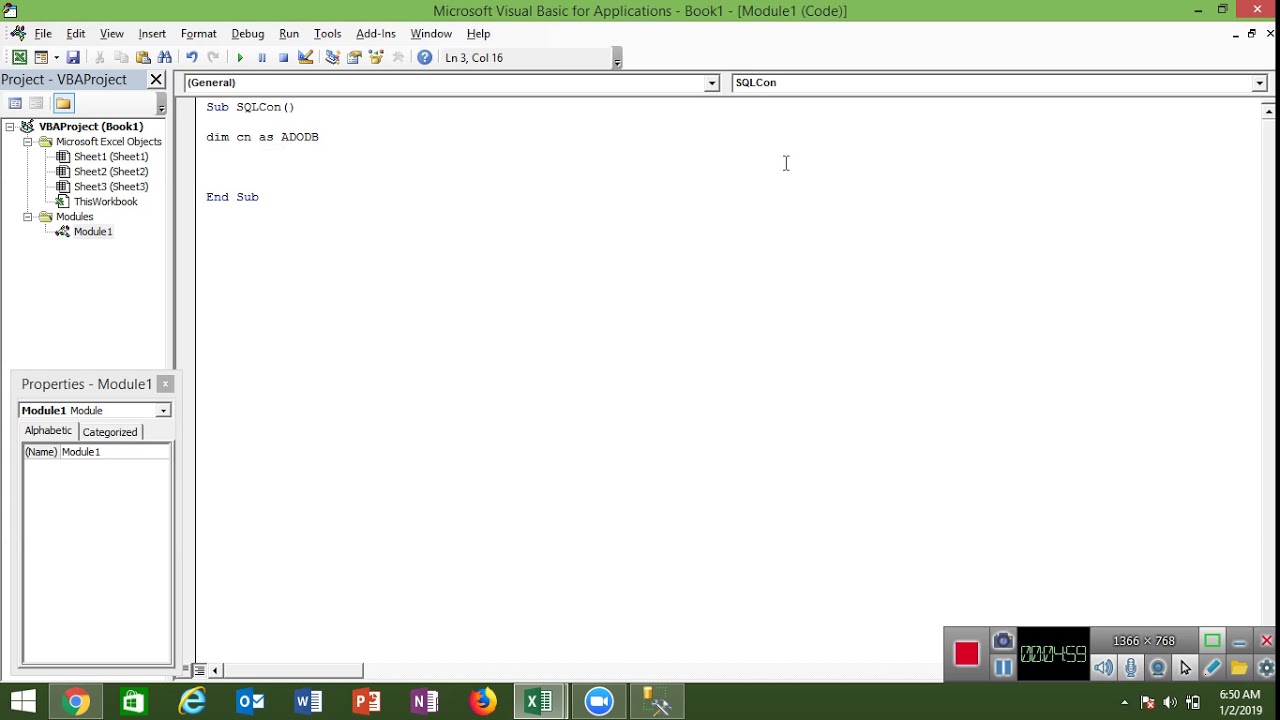Open the Run menu

[x=289, y=34]
